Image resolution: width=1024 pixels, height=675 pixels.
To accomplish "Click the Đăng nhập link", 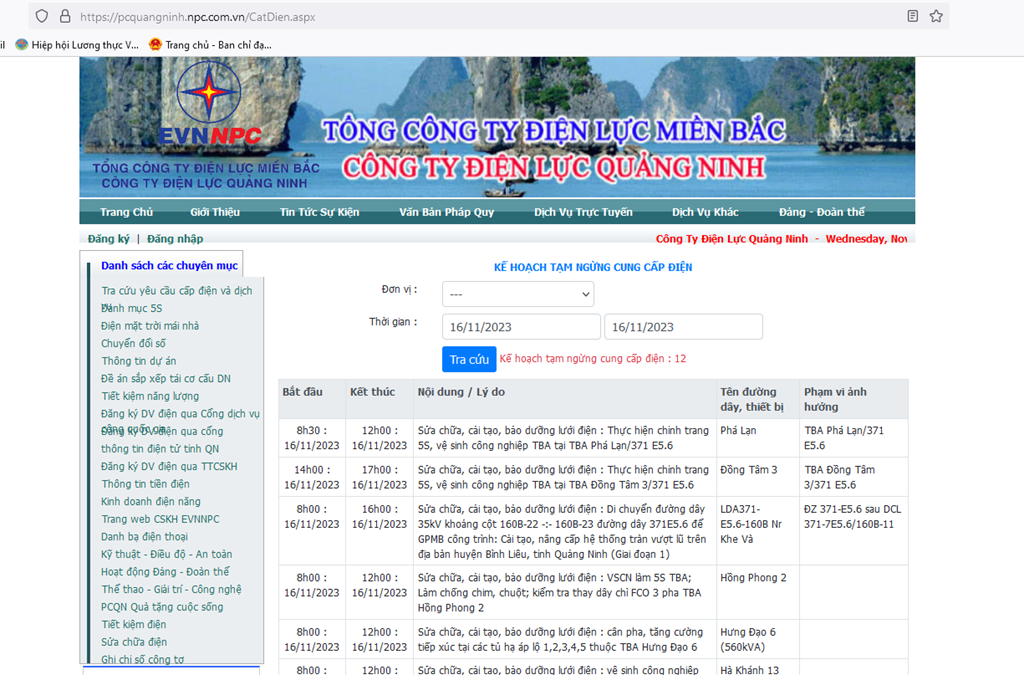I will (175, 239).
